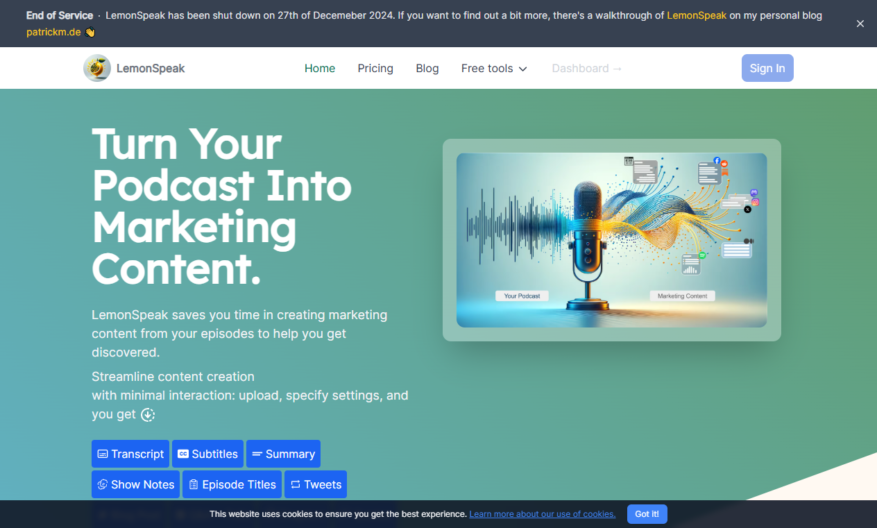Go to the Pricing page

[375, 68]
